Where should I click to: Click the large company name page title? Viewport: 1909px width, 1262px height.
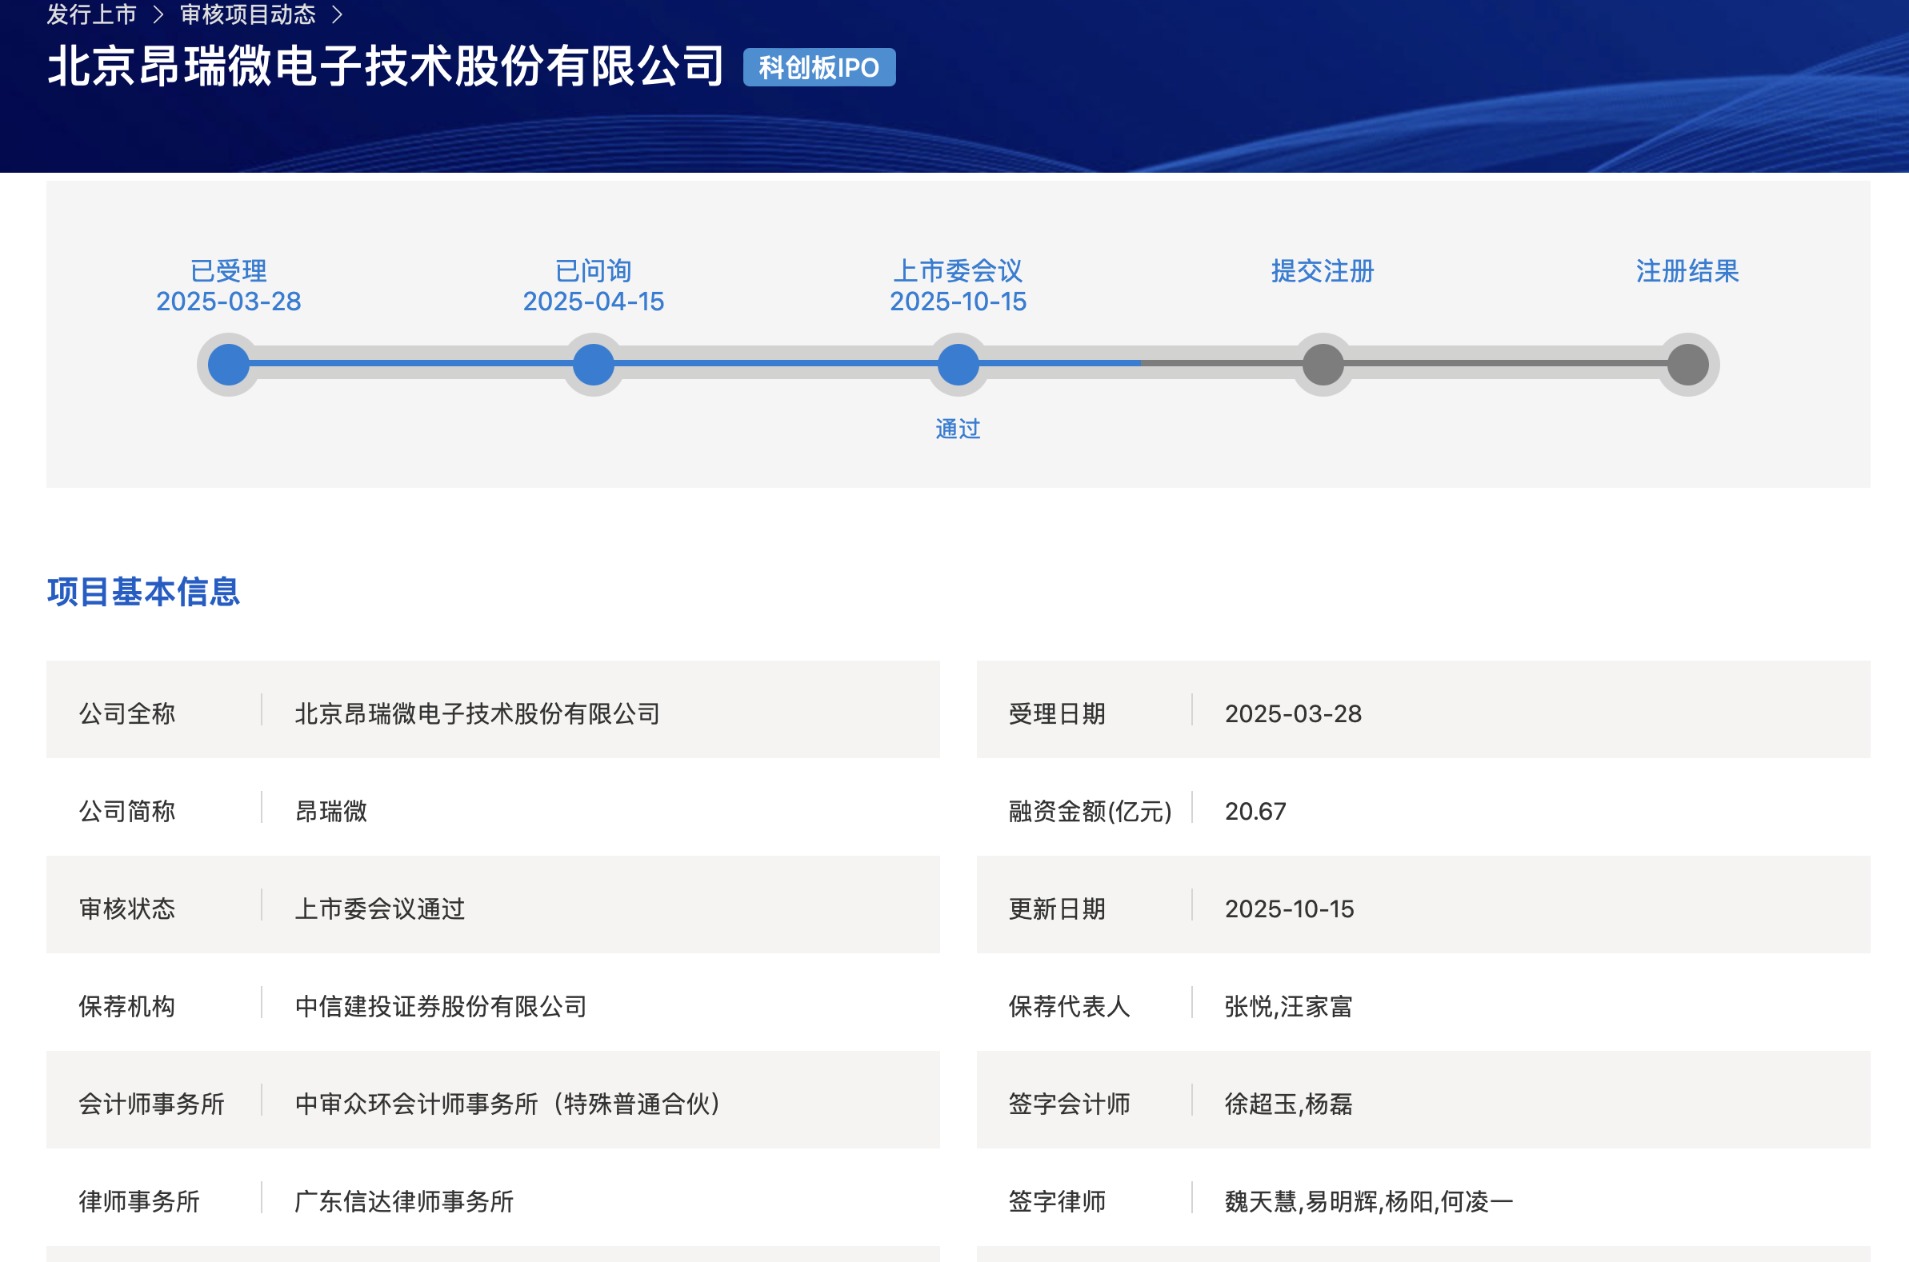[385, 67]
